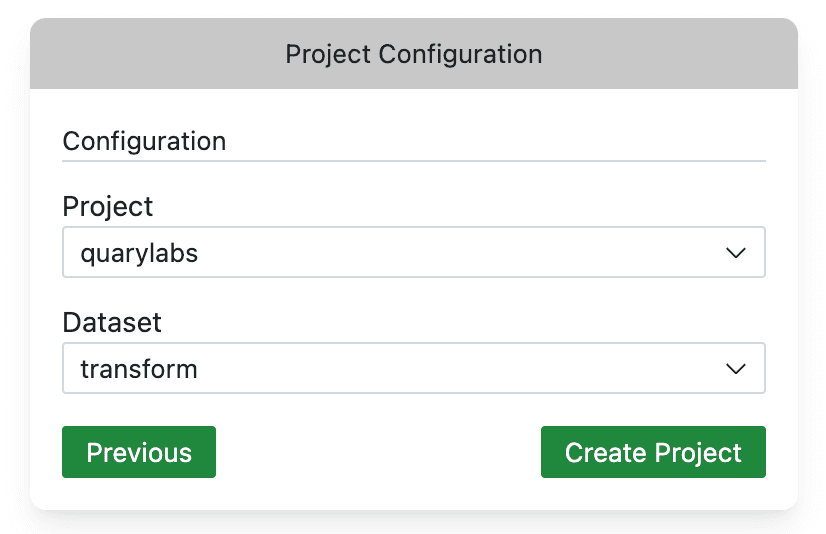Click empty space between Previous and Create Project
826x534 pixels.
[378, 453]
